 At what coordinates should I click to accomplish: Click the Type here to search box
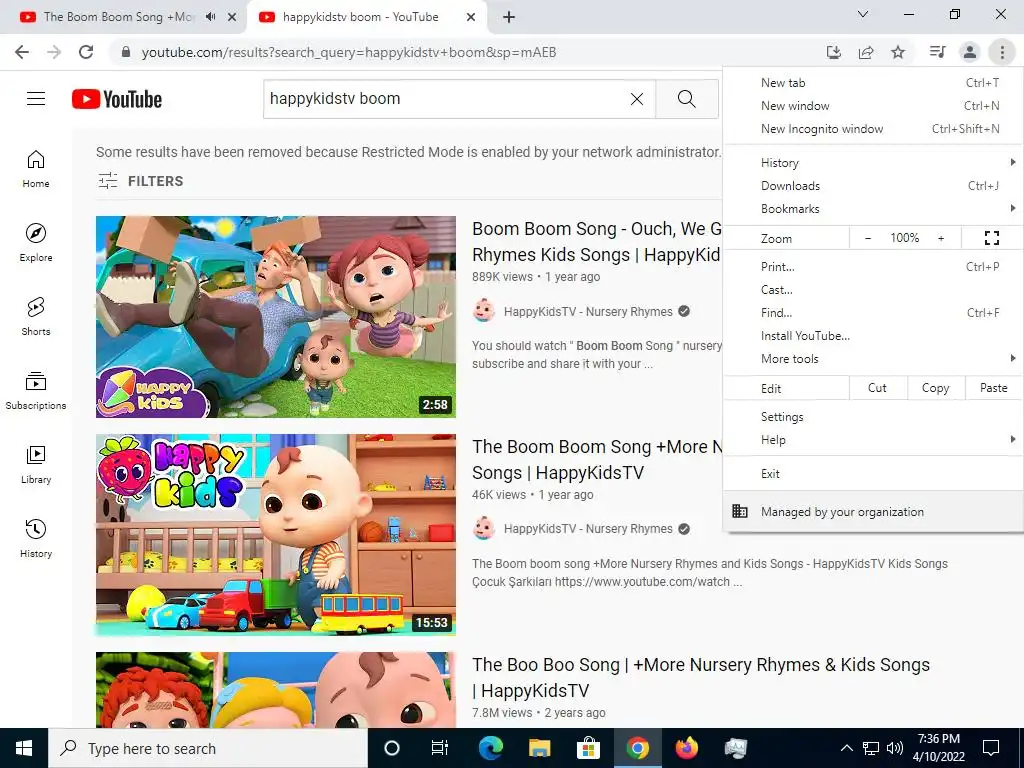click(208, 748)
